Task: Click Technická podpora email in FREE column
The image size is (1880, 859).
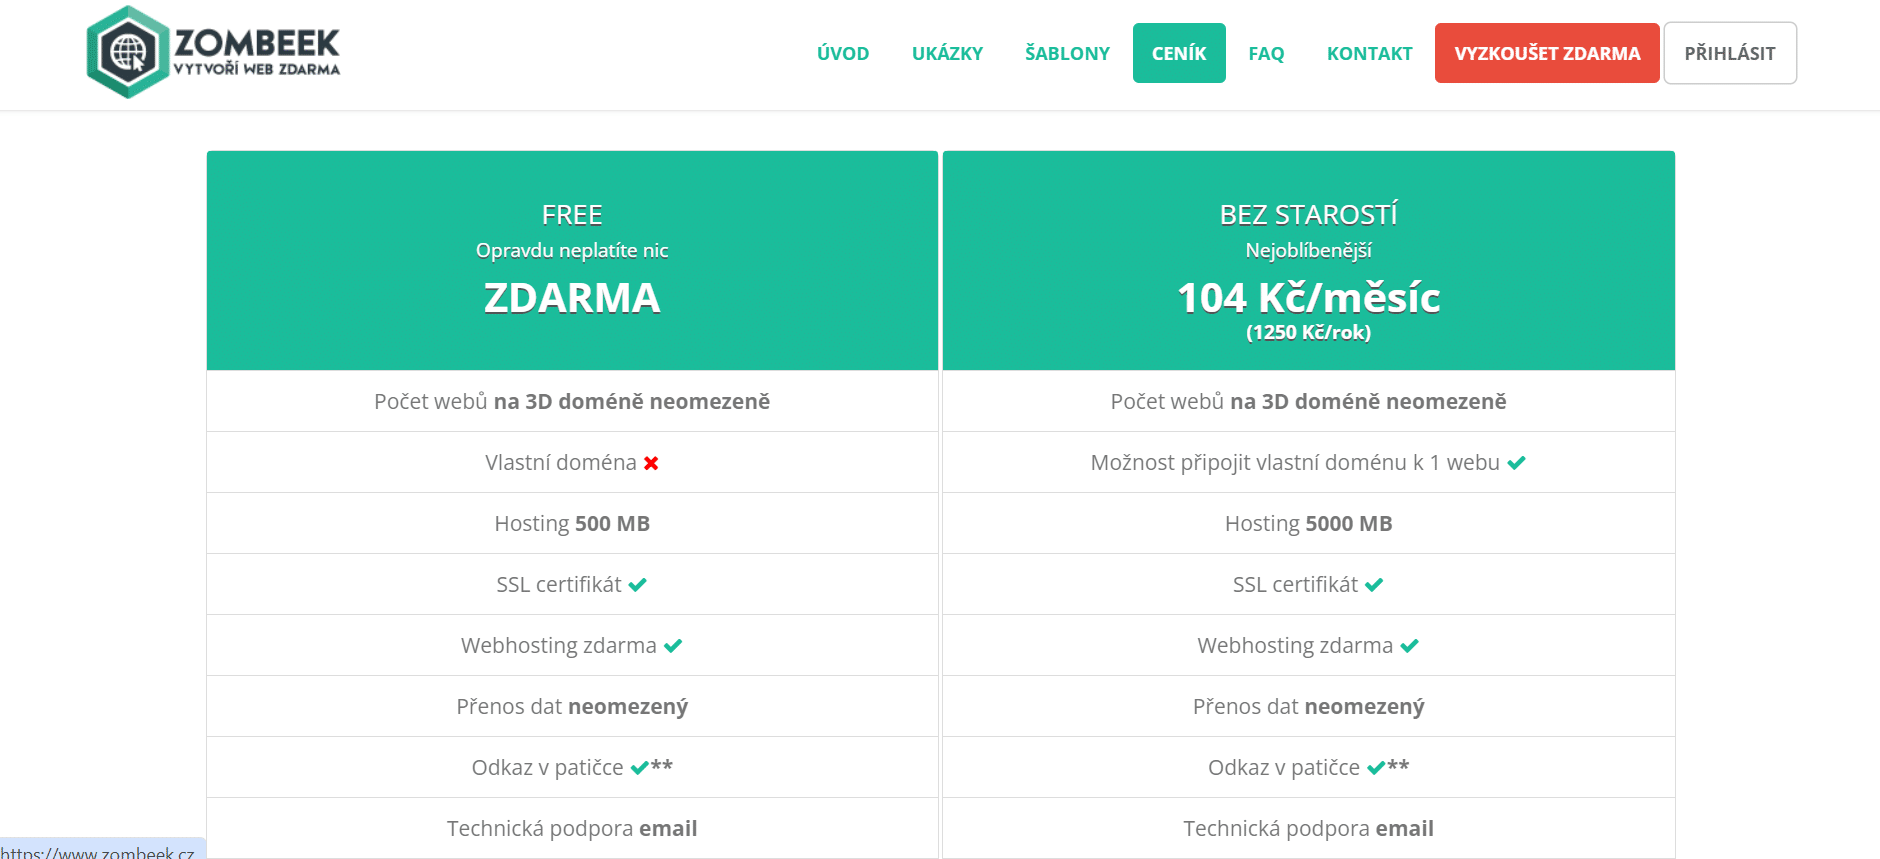Action: [x=572, y=828]
